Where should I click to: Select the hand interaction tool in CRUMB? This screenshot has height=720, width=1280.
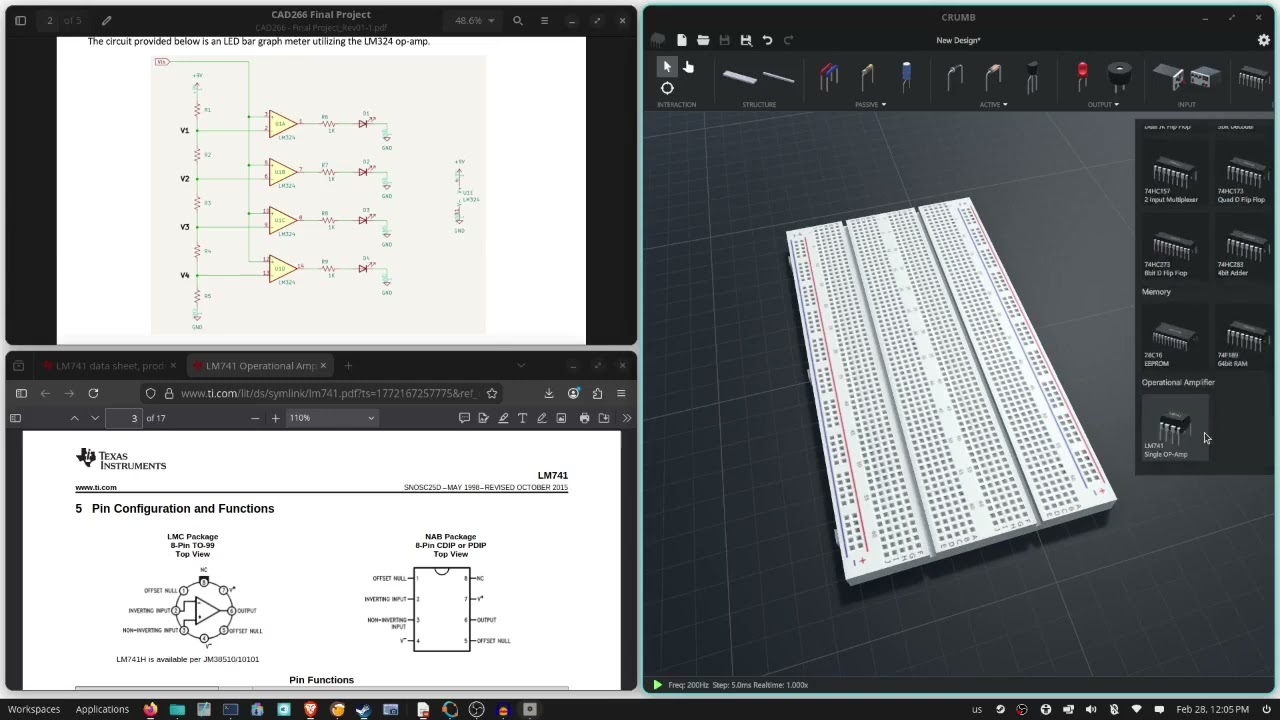pos(689,67)
